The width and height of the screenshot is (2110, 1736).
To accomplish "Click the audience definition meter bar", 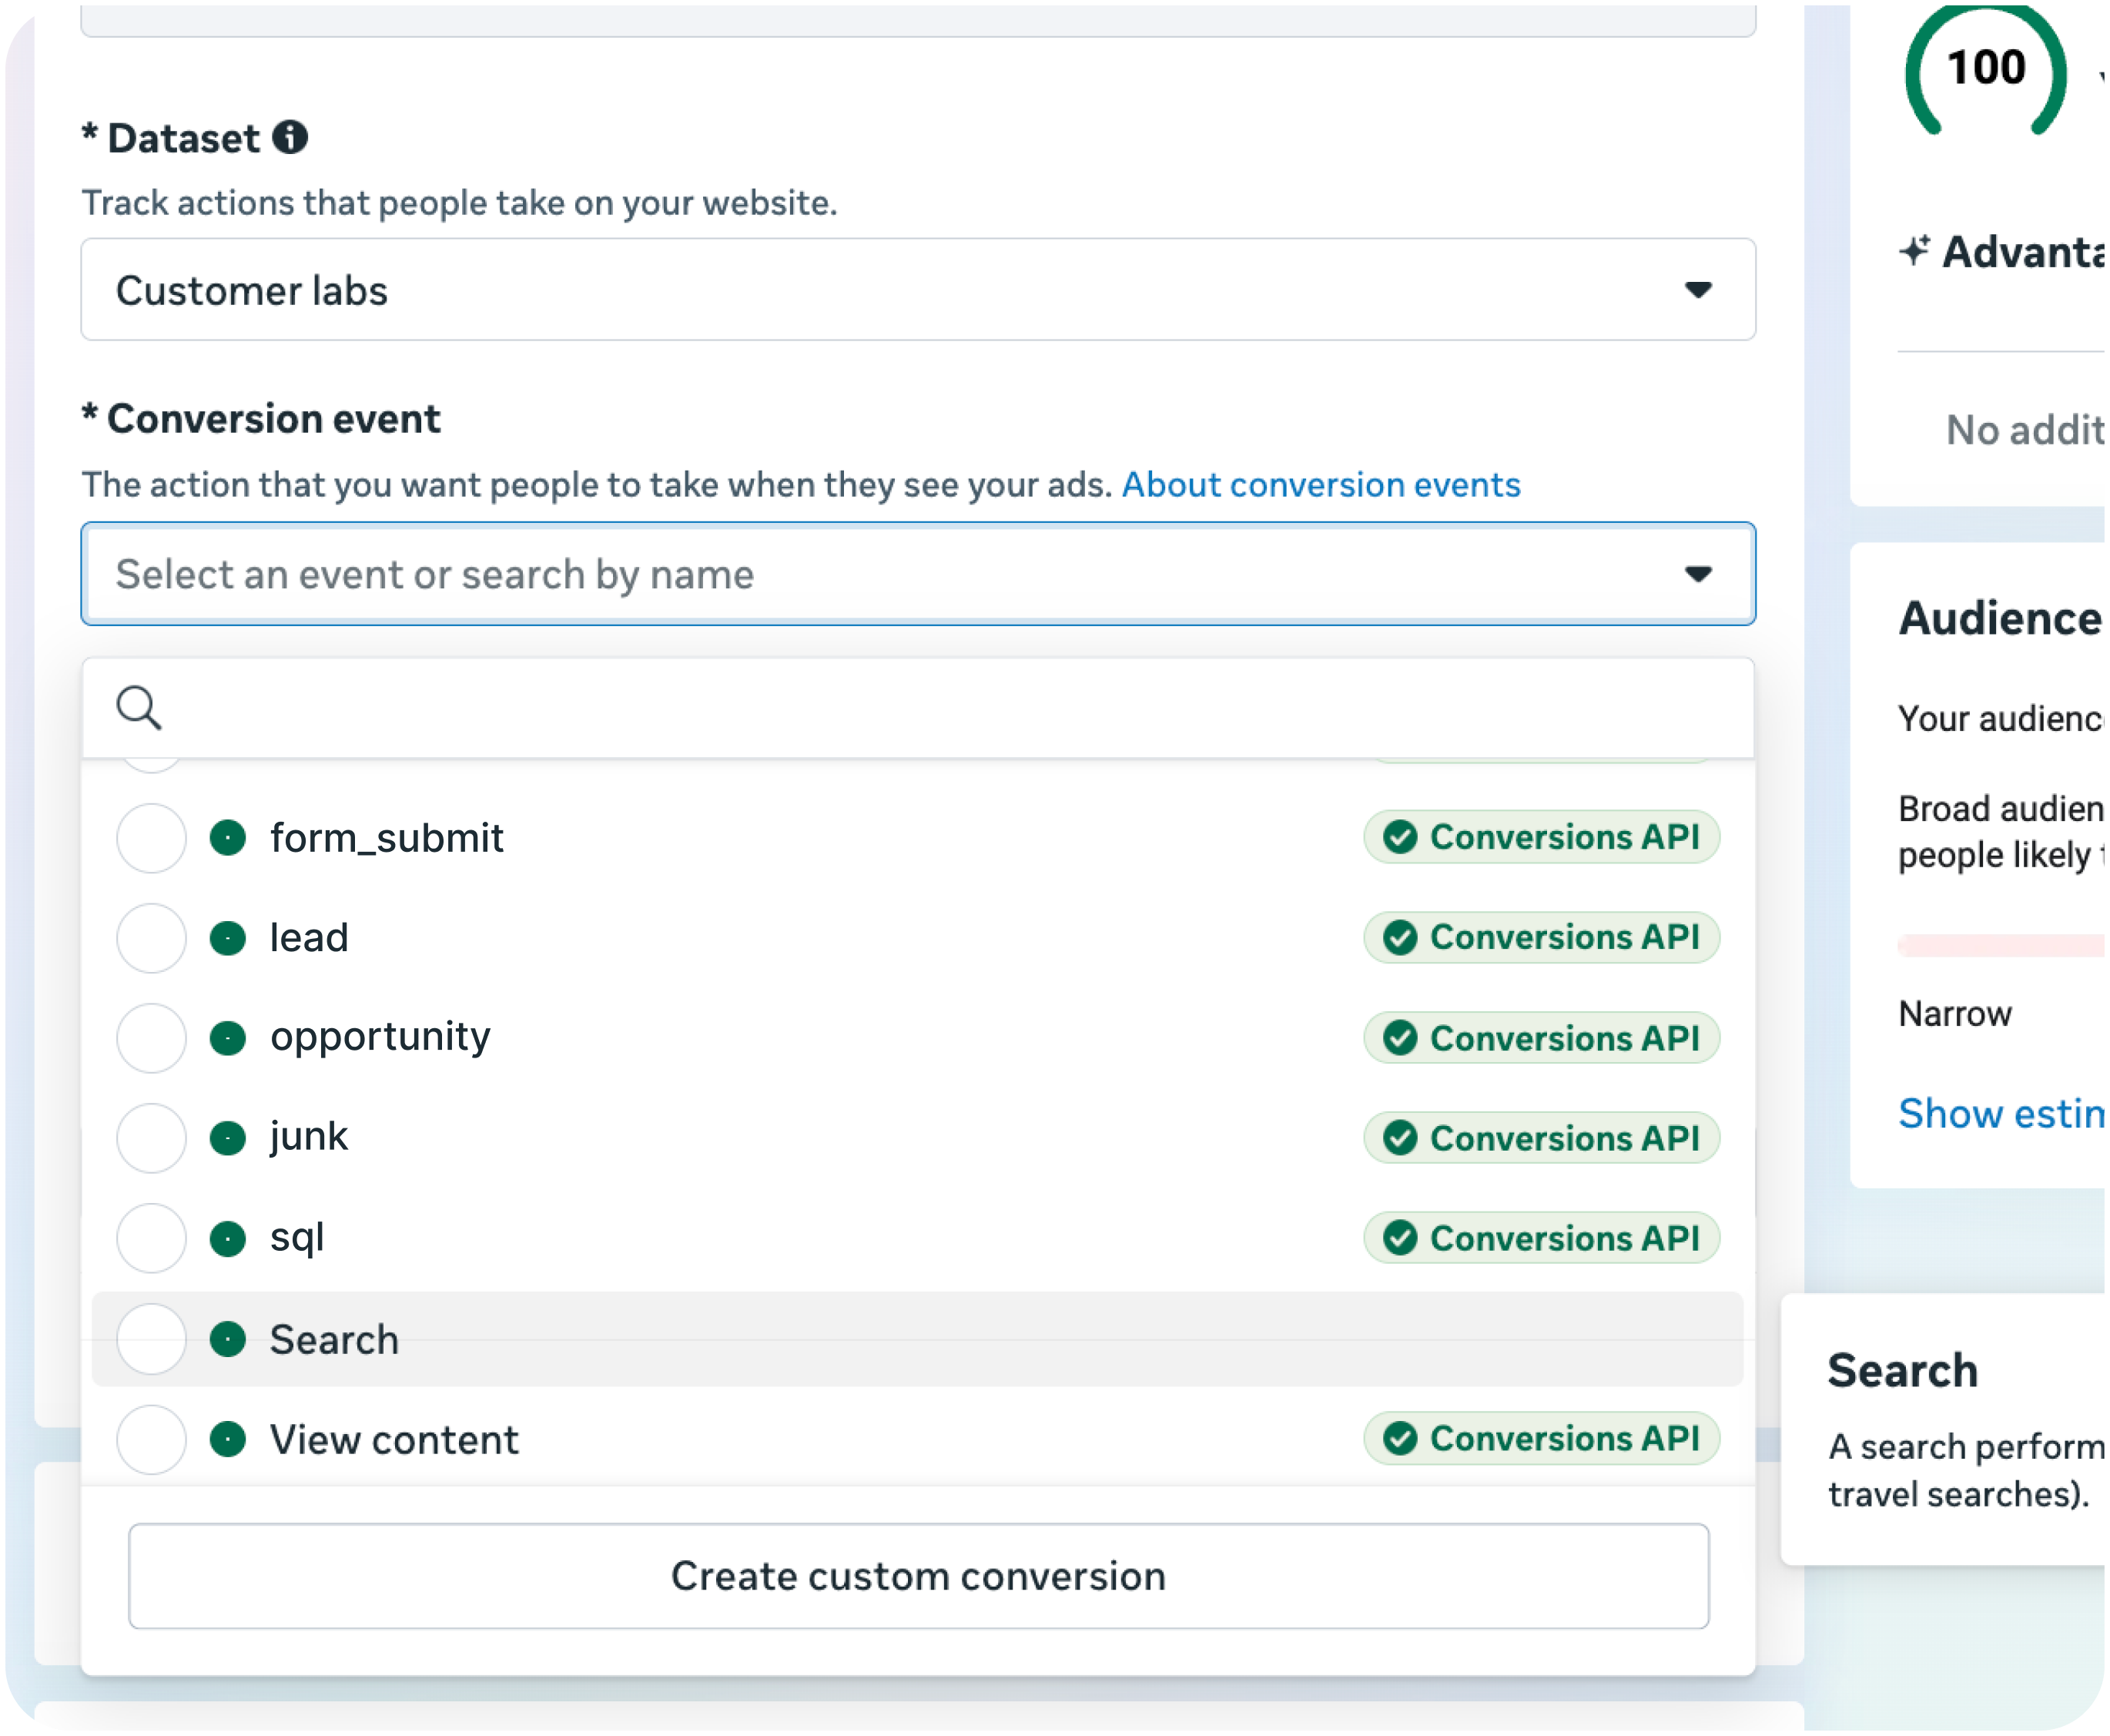I will 2001,945.
